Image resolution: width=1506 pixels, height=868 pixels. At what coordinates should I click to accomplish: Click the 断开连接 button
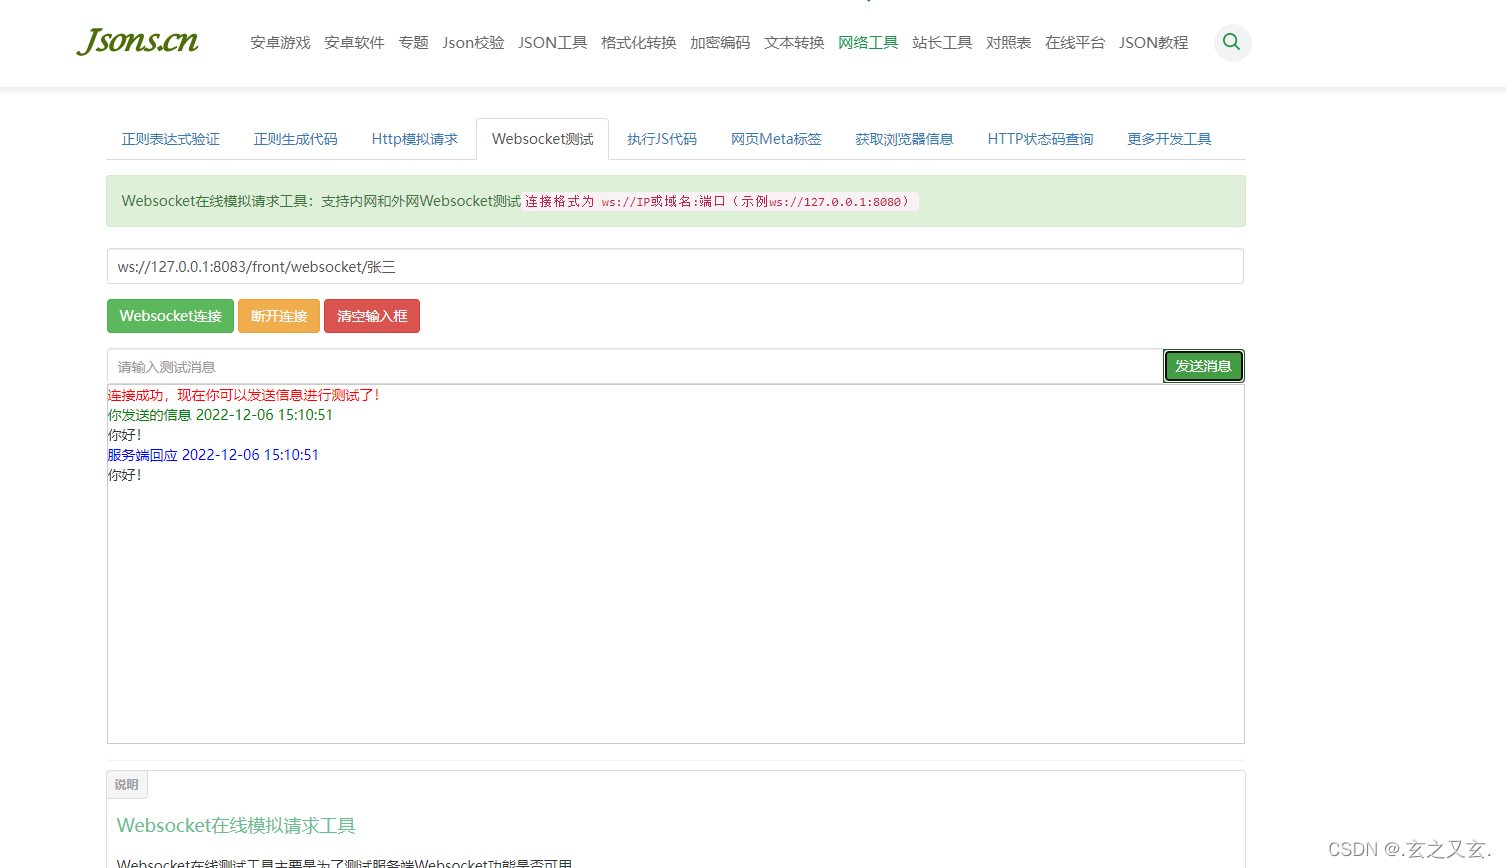(278, 315)
